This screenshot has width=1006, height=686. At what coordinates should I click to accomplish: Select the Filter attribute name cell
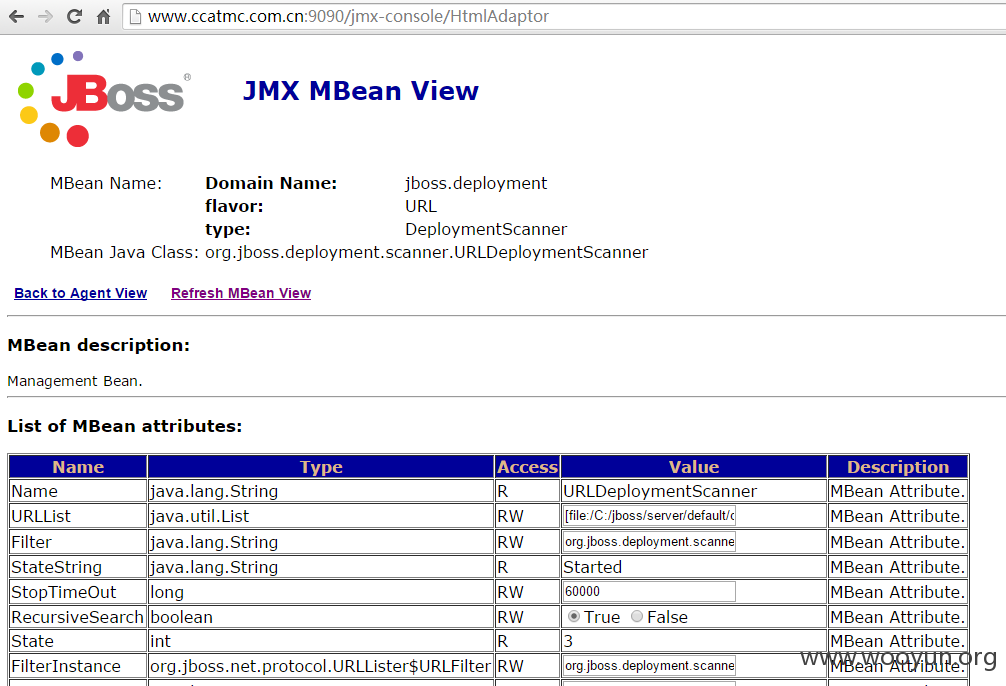pos(78,542)
